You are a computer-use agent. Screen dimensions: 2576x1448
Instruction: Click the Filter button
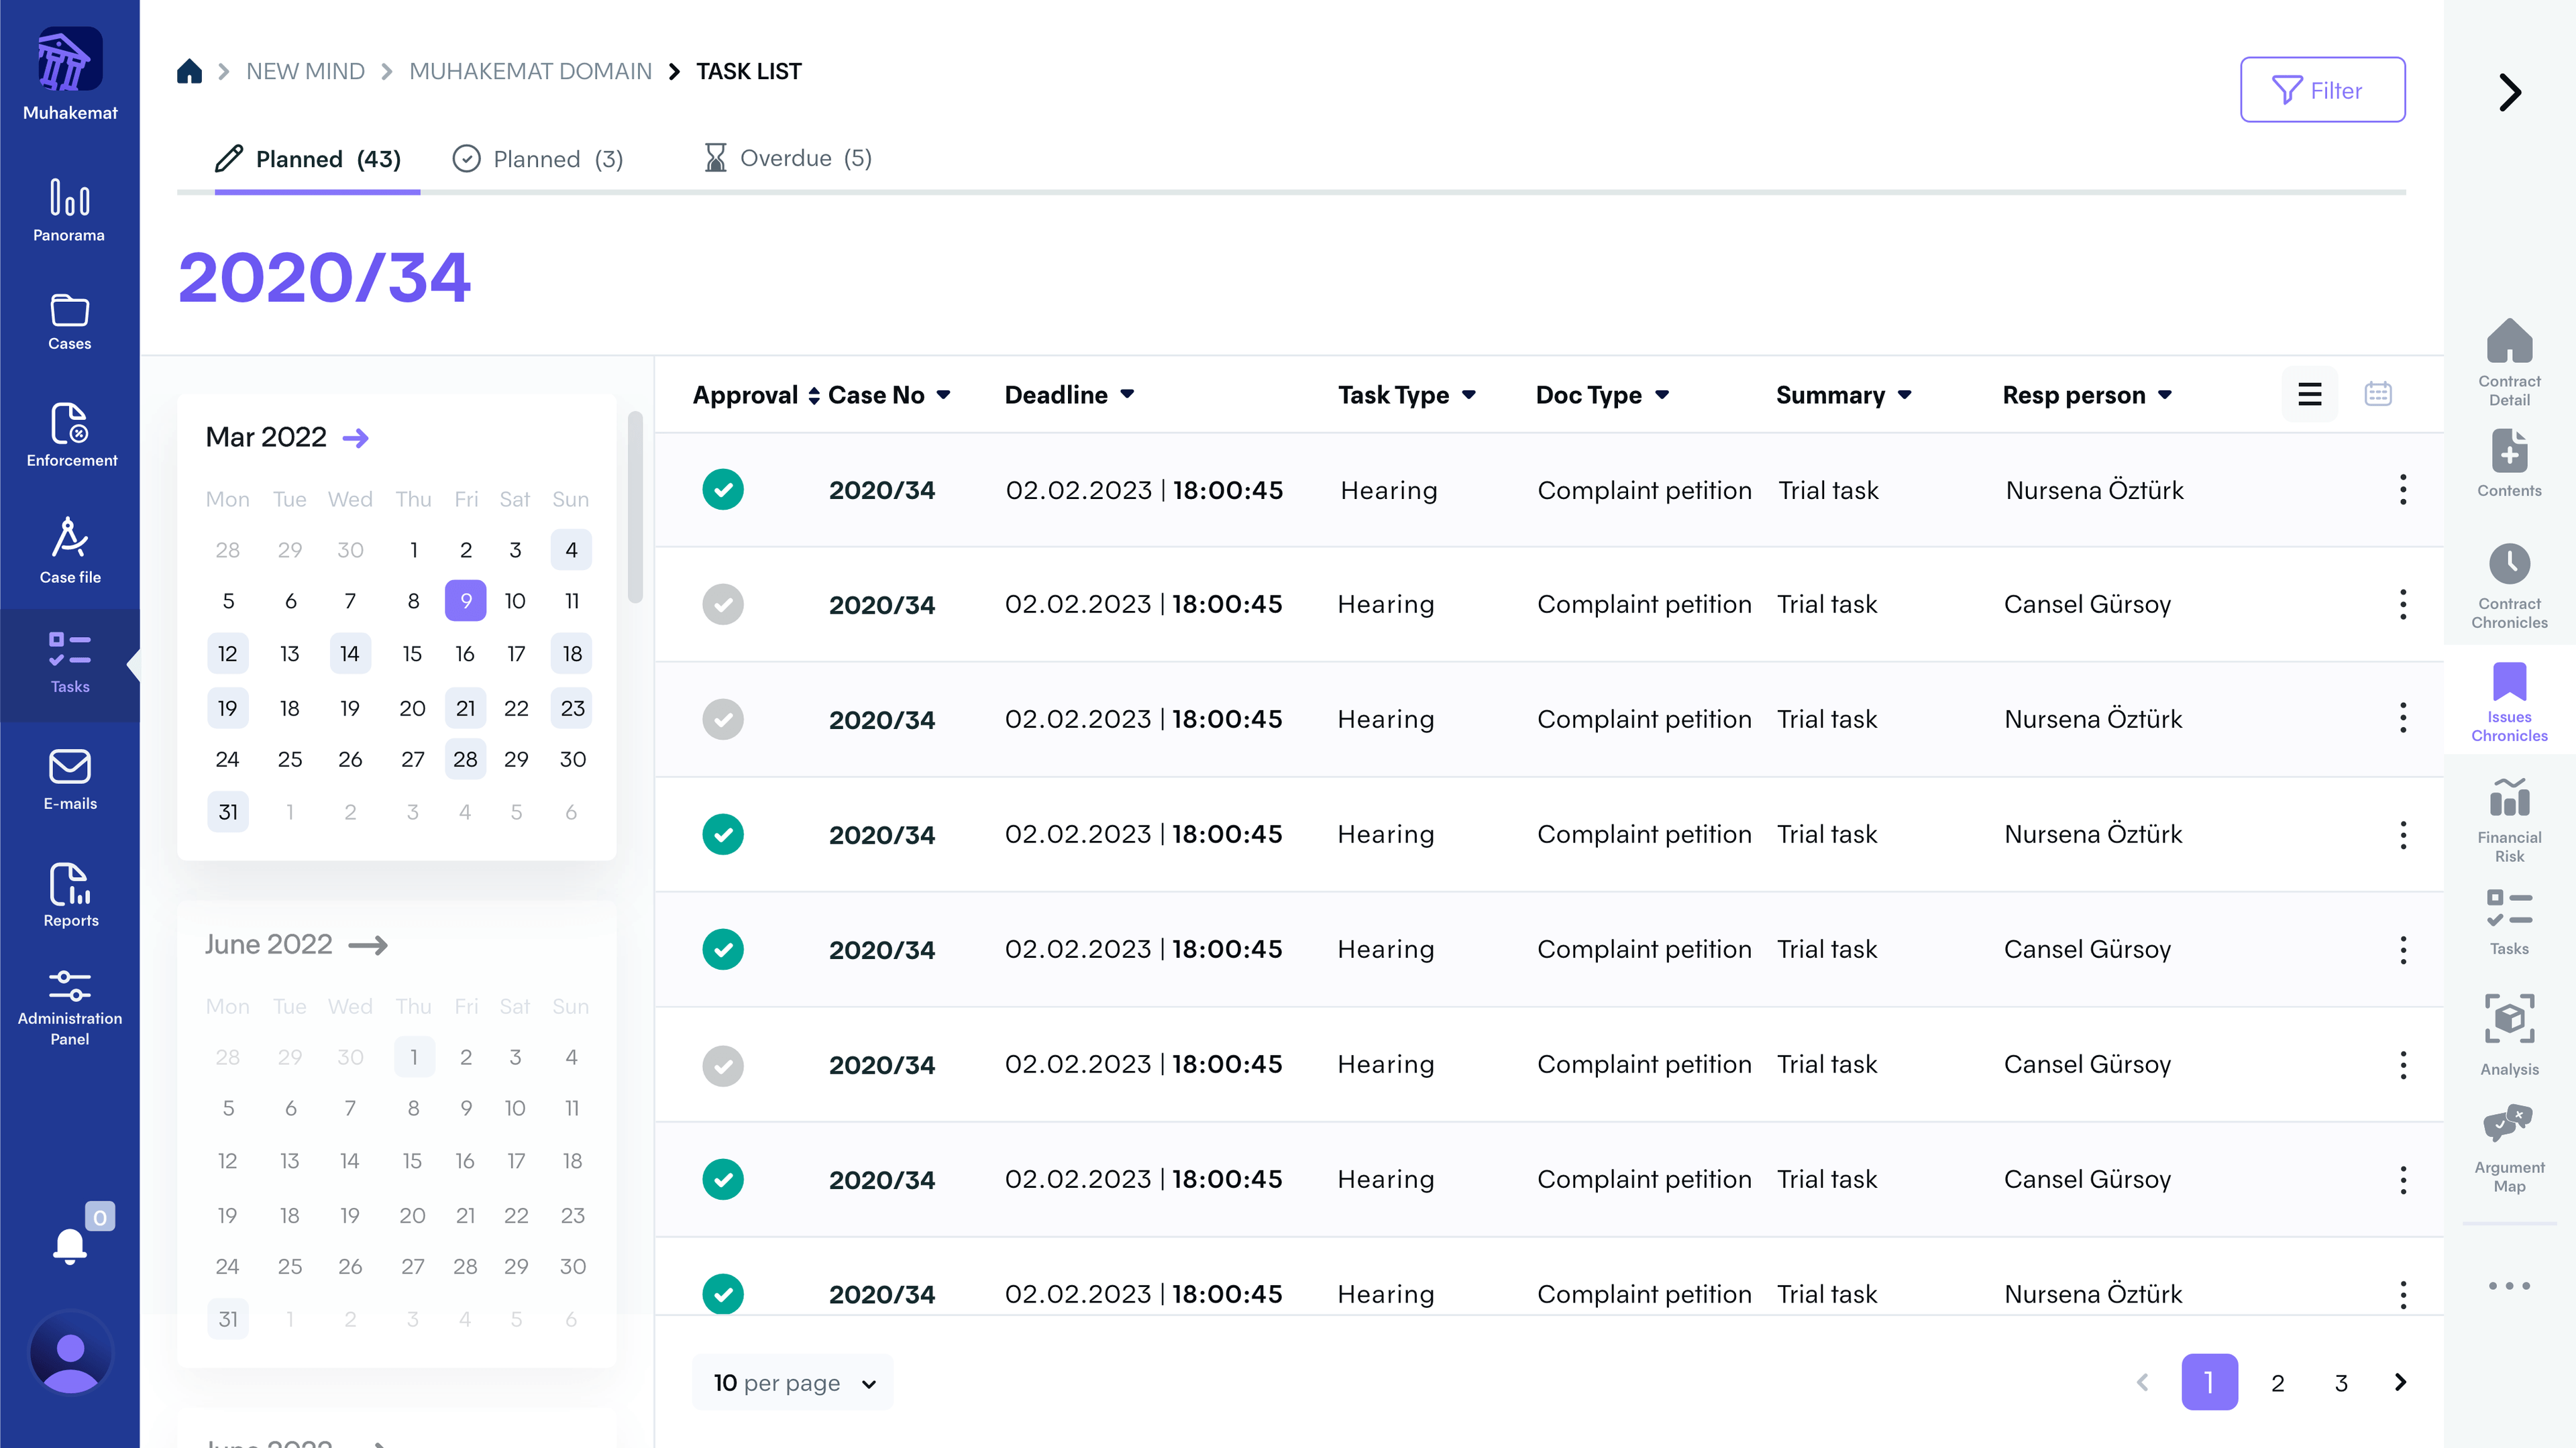2322,90
